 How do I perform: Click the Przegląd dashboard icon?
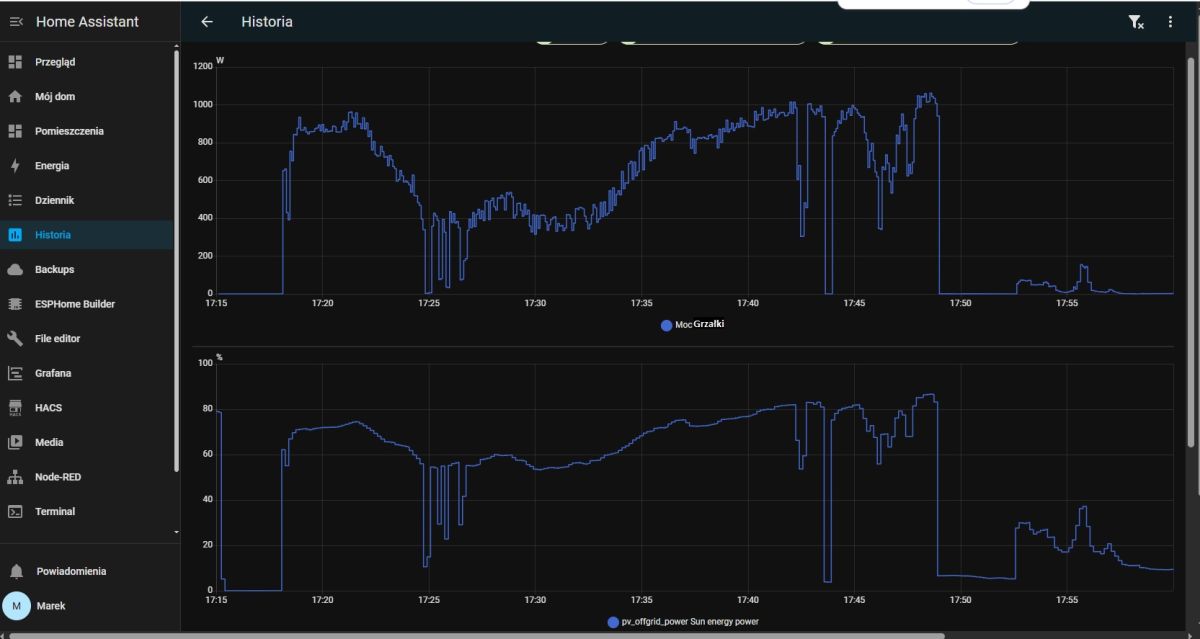tap(15, 62)
